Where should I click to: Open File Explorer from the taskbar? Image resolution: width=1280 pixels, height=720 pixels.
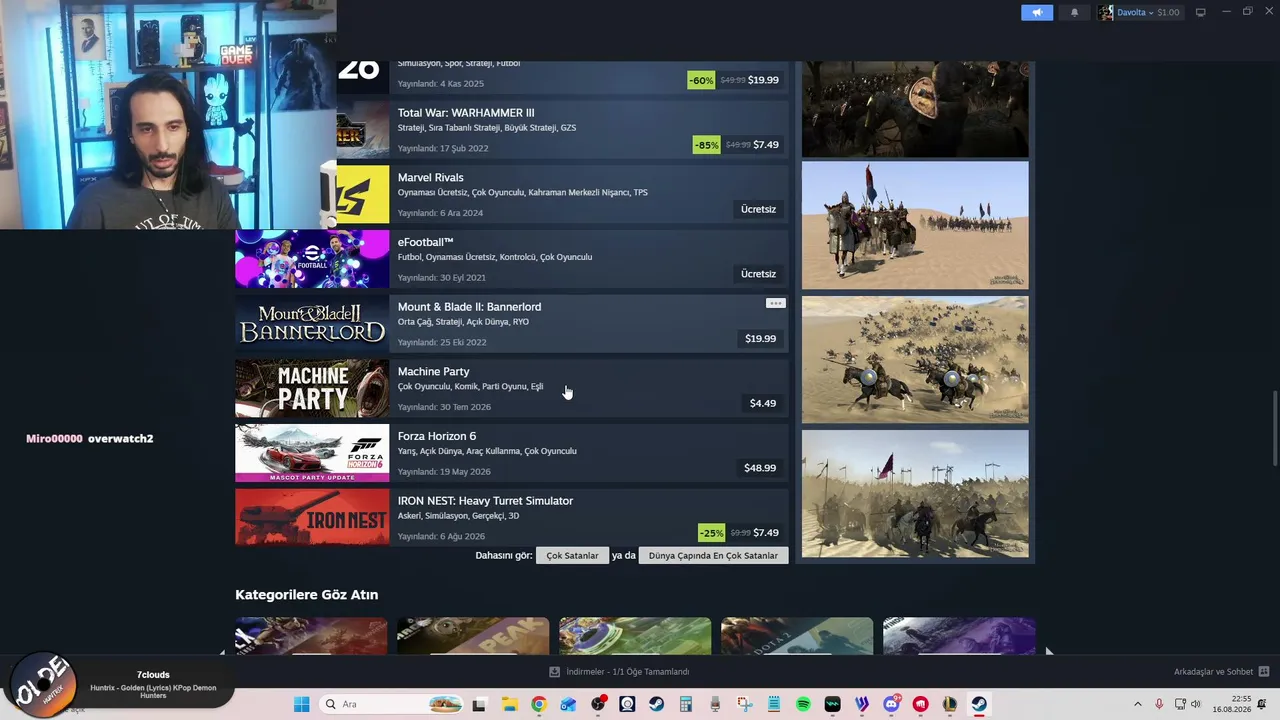509,704
